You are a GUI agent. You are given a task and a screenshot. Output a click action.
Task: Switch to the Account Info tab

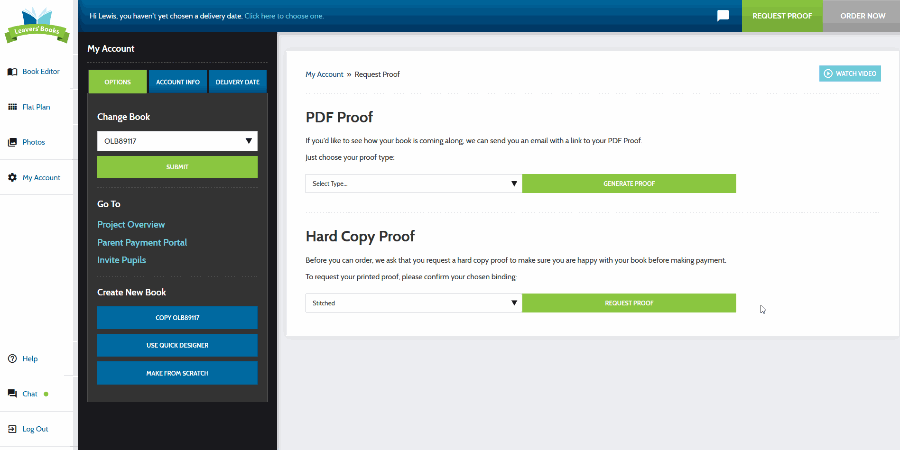pyautogui.click(x=178, y=82)
